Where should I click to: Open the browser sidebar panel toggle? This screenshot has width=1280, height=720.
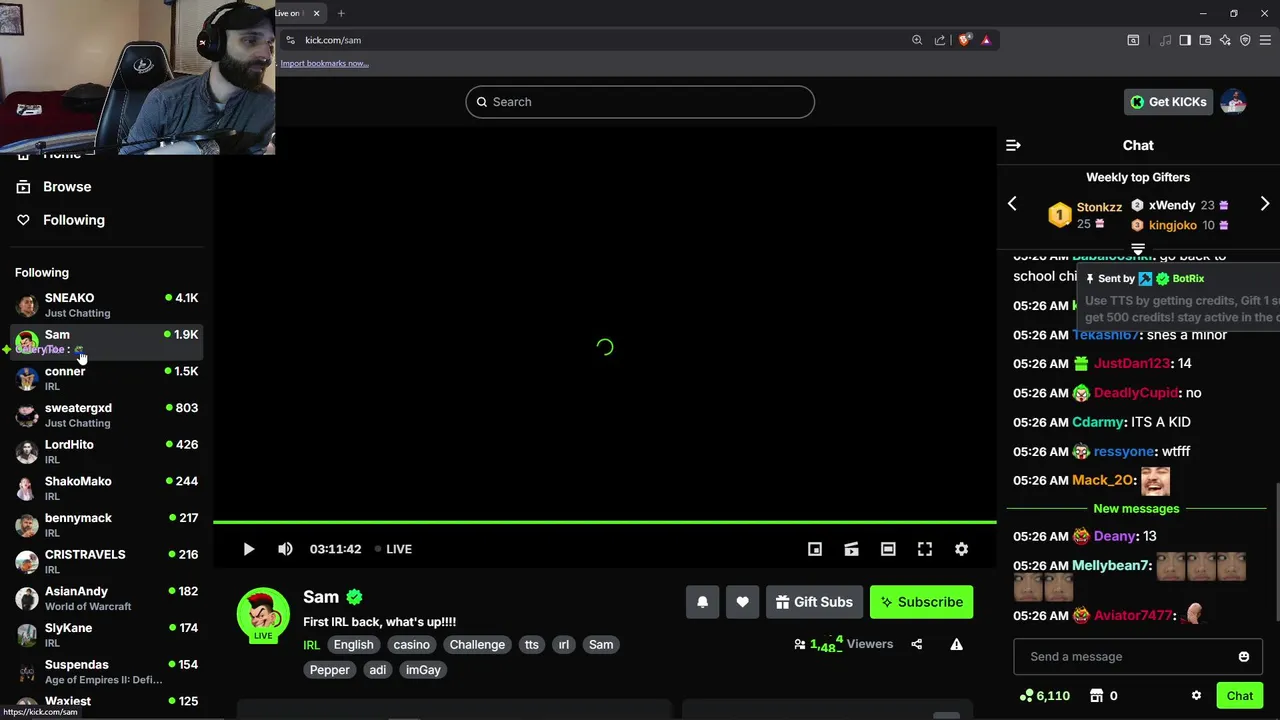[1185, 40]
